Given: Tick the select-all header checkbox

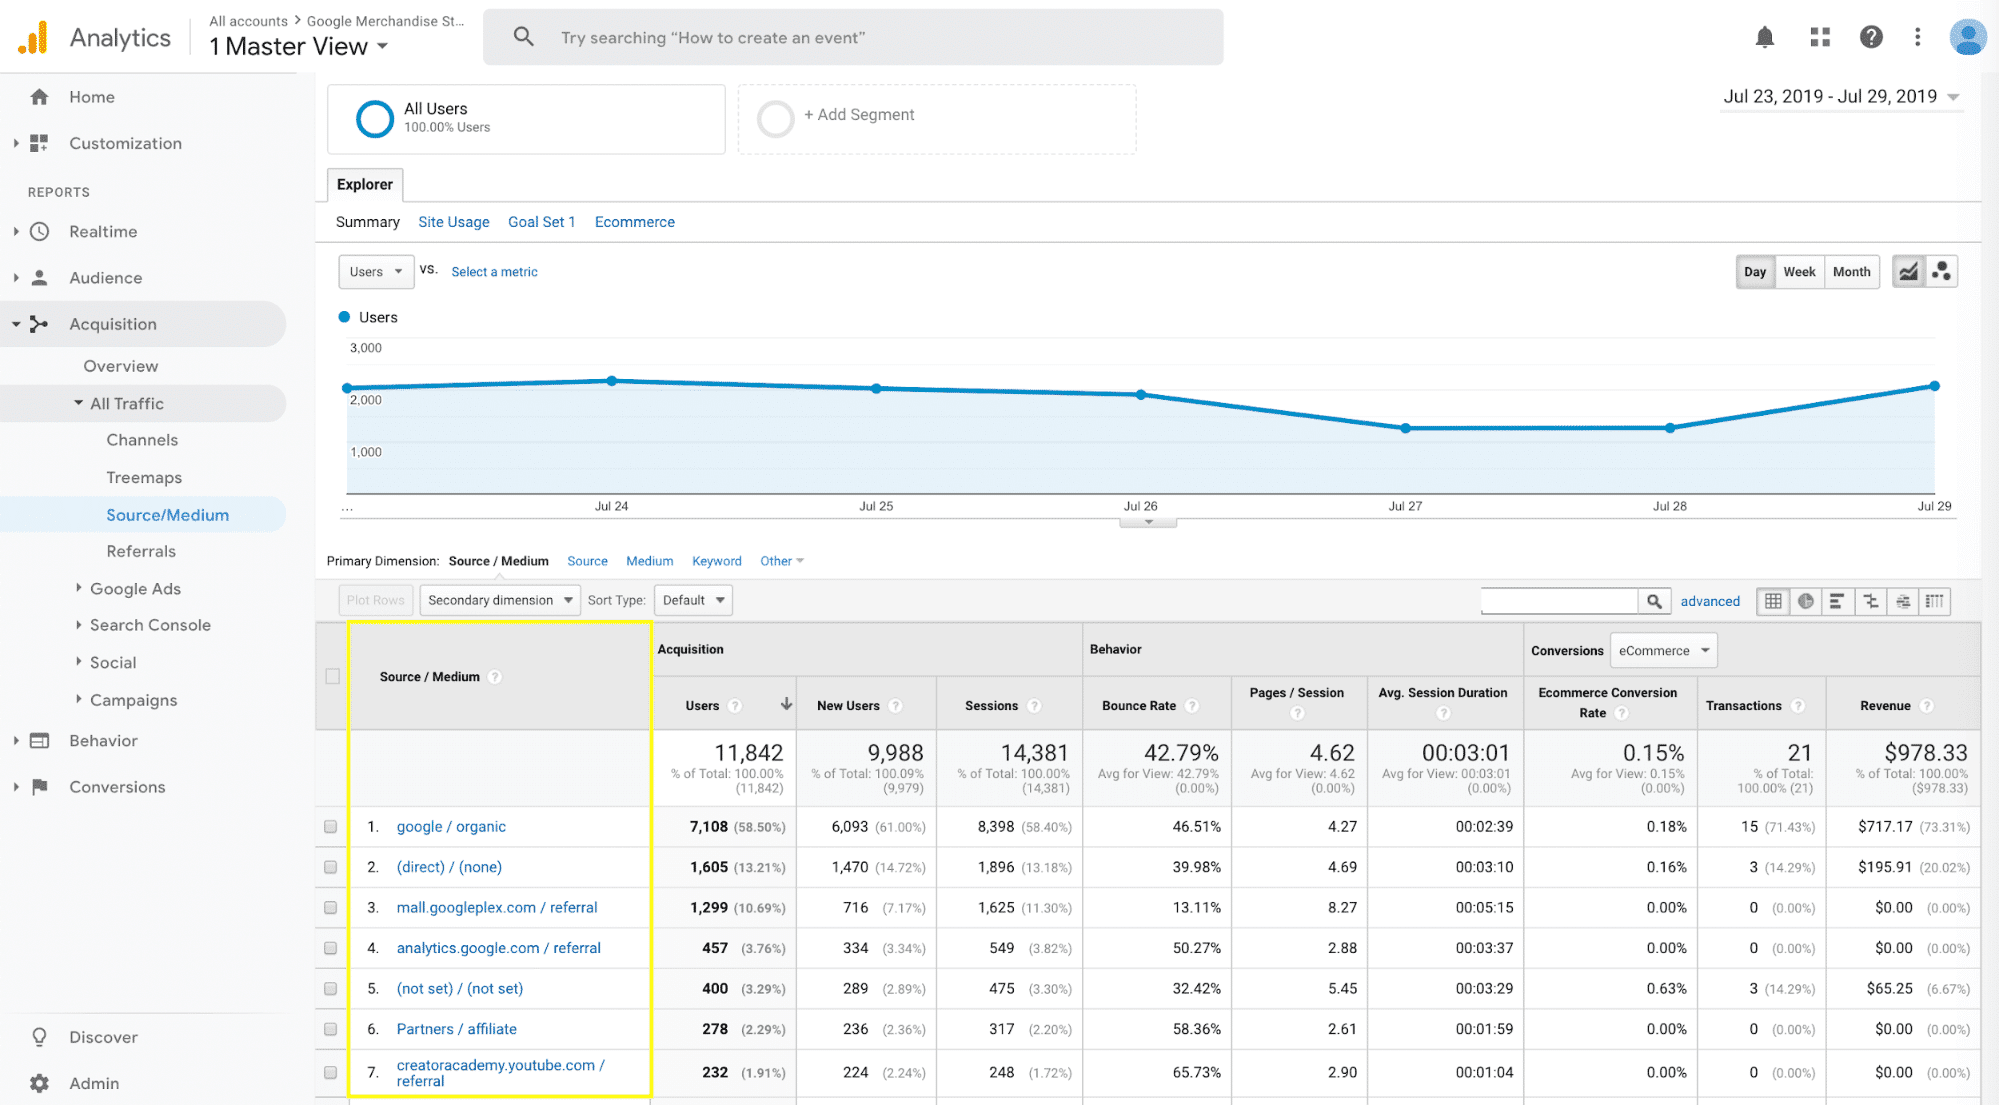Looking at the screenshot, I should click(x=333, y=677).
